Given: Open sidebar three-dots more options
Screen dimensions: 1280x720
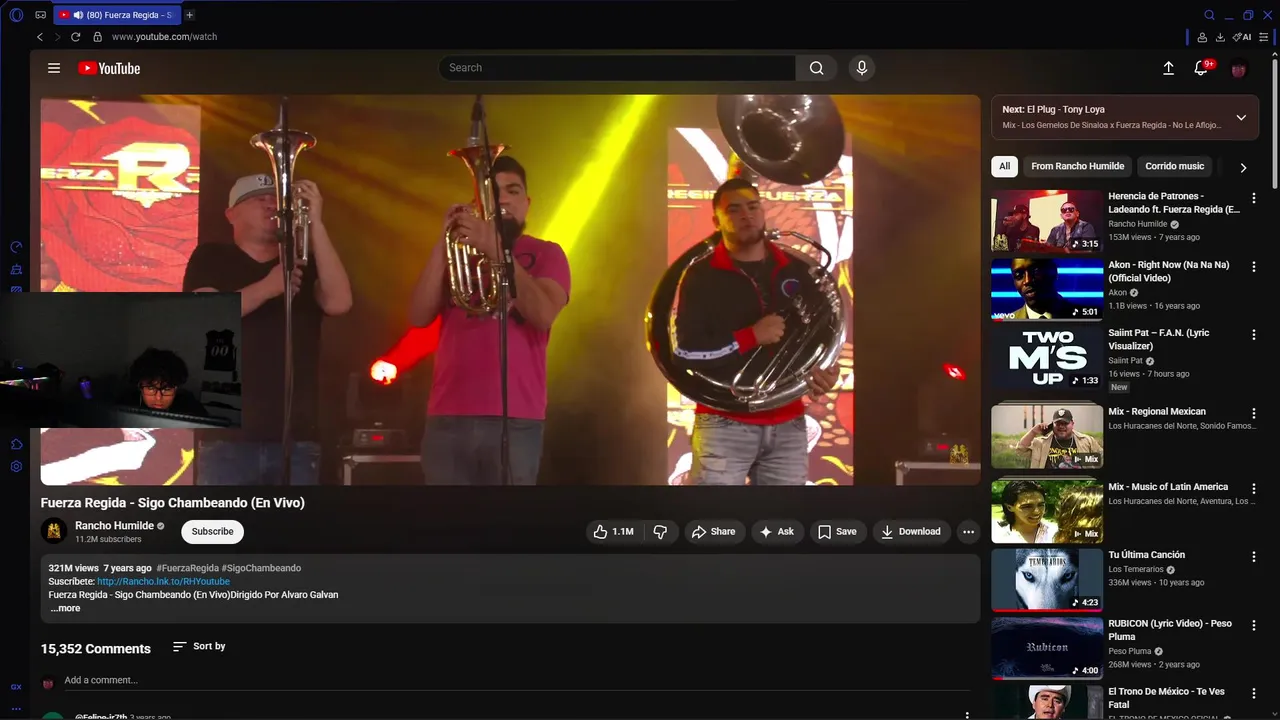Looking at the screenshot, I should pos(16,709).
